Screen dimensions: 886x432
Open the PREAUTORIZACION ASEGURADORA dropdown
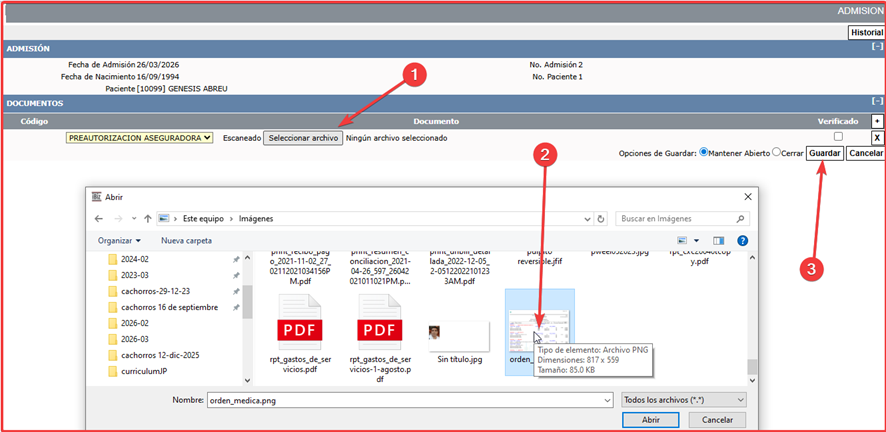(140, 138)
